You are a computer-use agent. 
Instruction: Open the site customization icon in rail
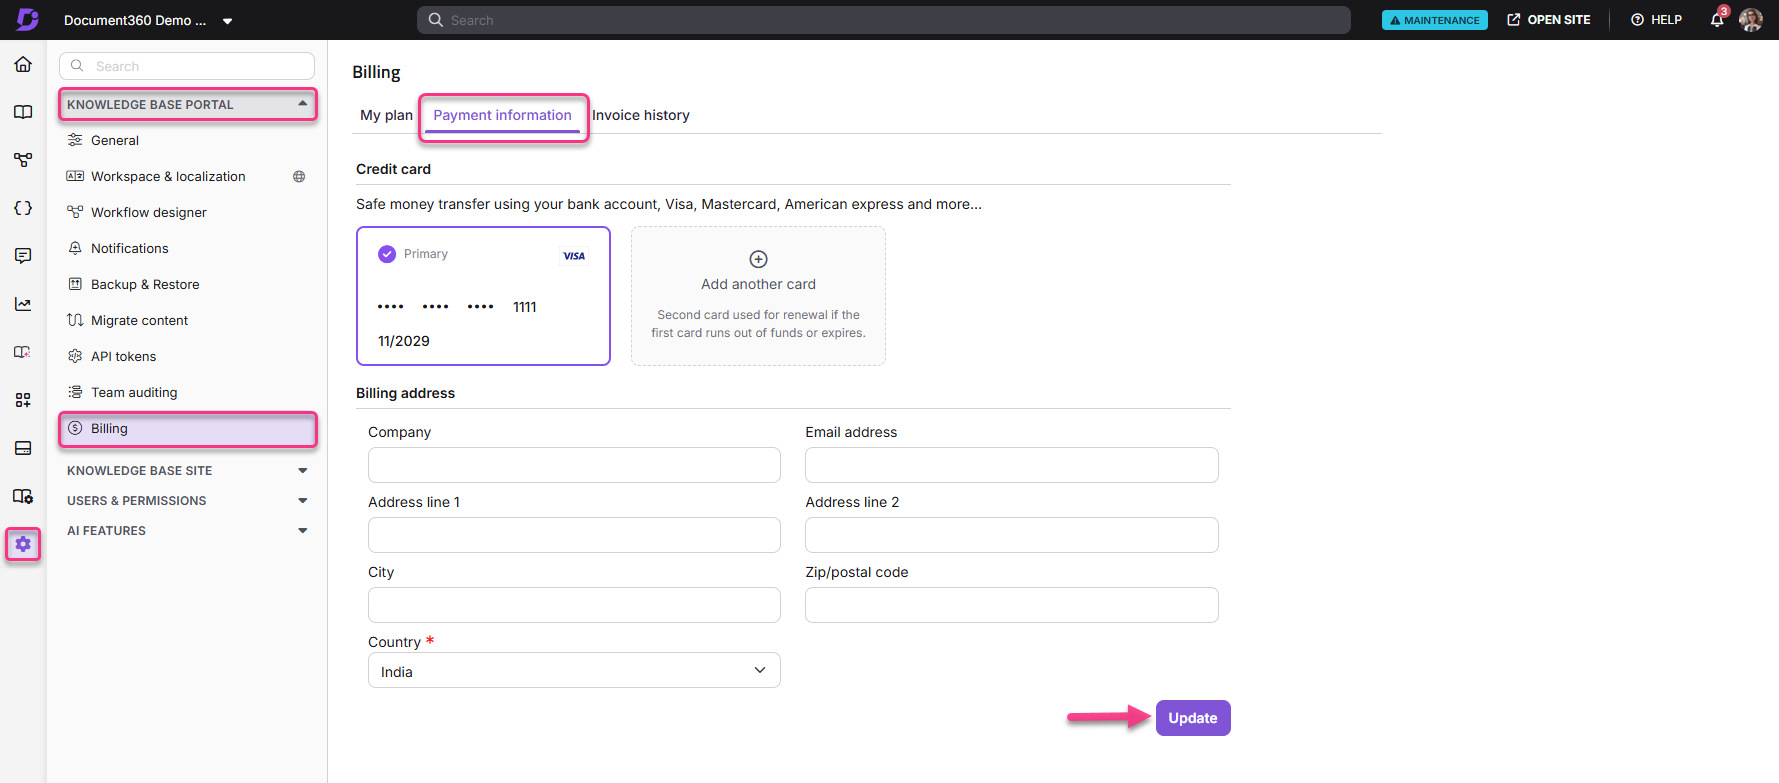pyautogui.click(x=23, y=496)
